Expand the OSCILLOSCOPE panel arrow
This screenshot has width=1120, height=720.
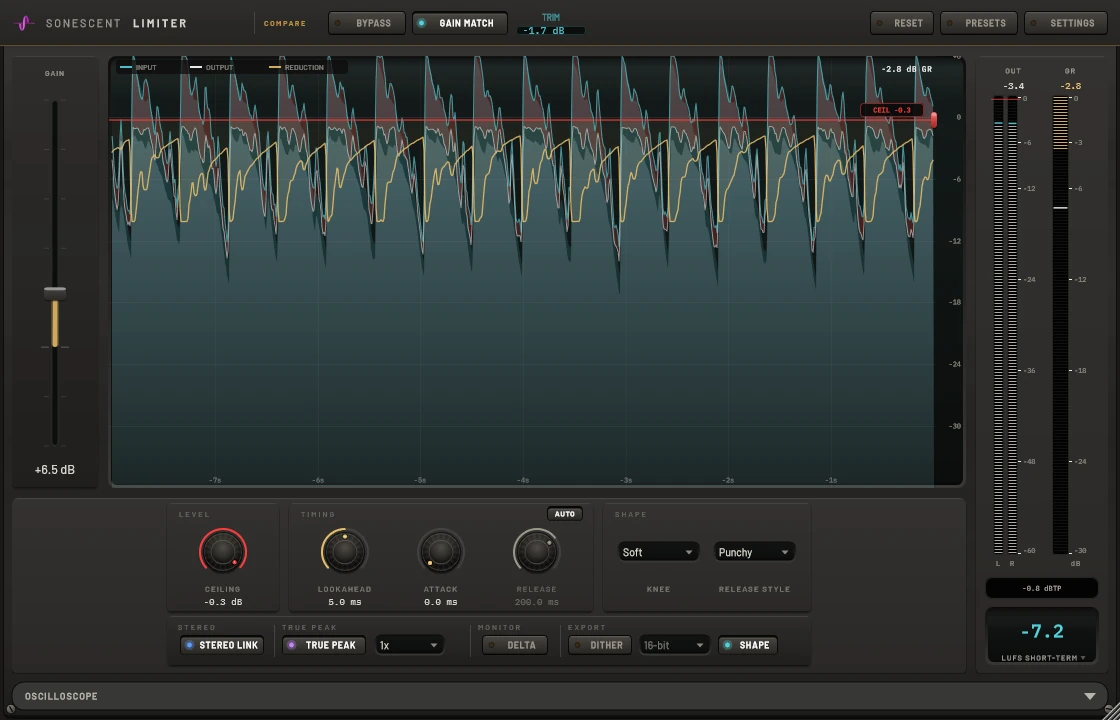click(x=1089, y=696)
